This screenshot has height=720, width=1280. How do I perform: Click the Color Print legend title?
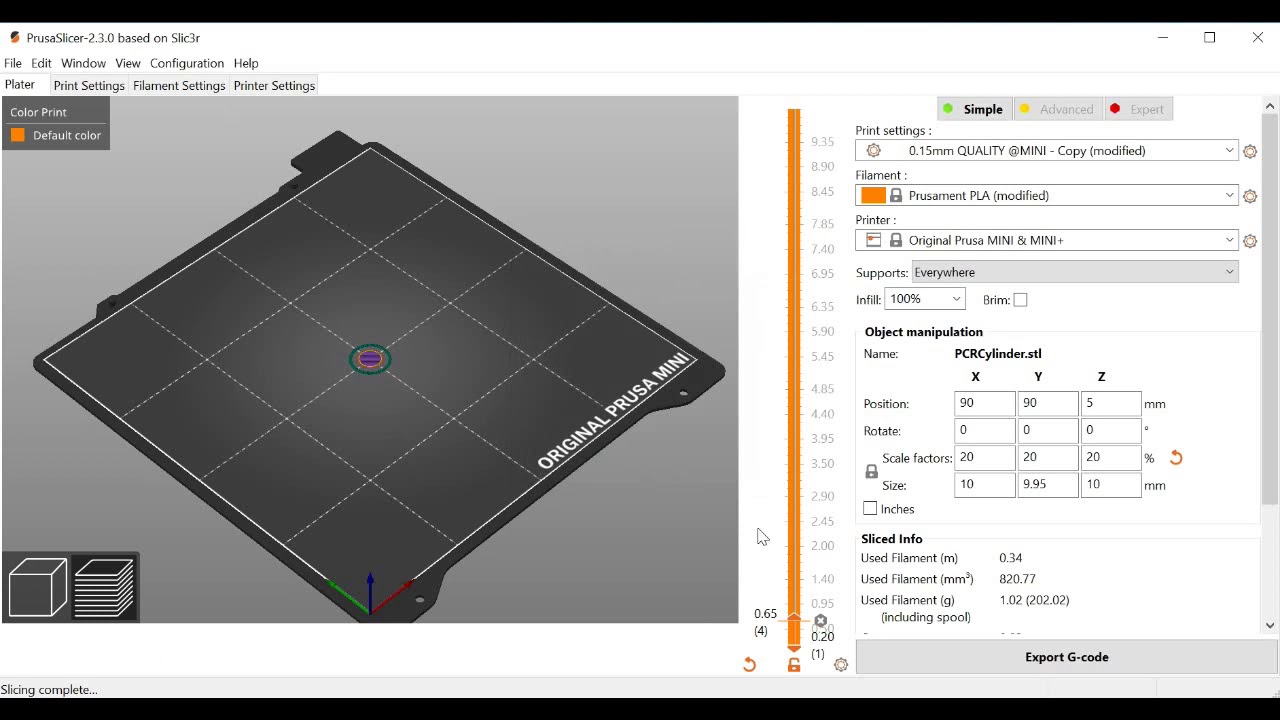coord(39,113)
